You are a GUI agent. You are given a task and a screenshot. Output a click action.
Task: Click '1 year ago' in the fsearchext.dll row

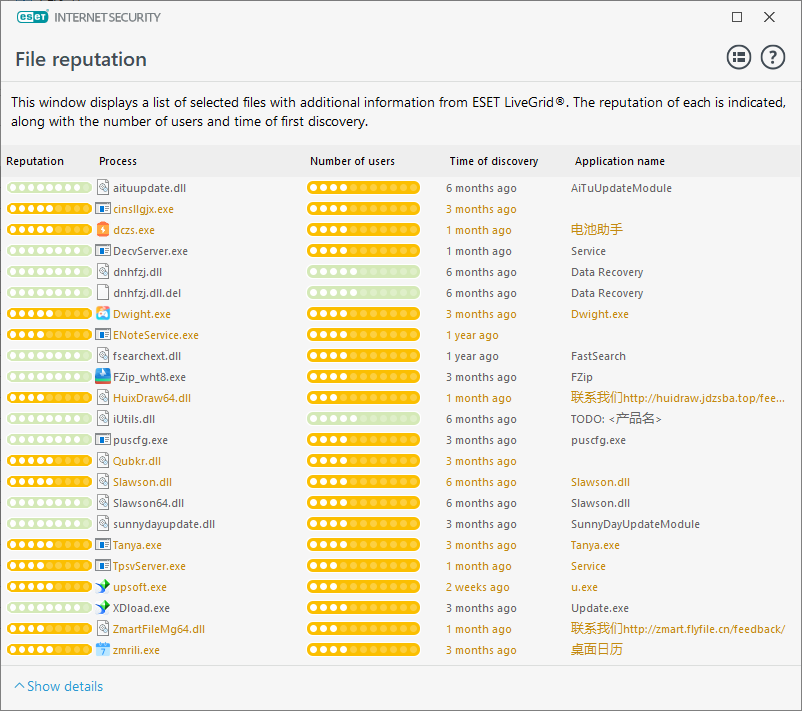[472, 356]
